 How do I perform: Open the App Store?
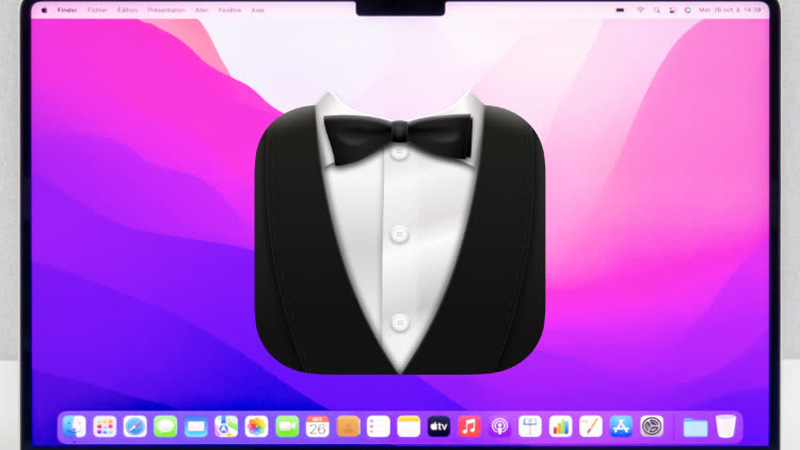click(x=621, y=427)
